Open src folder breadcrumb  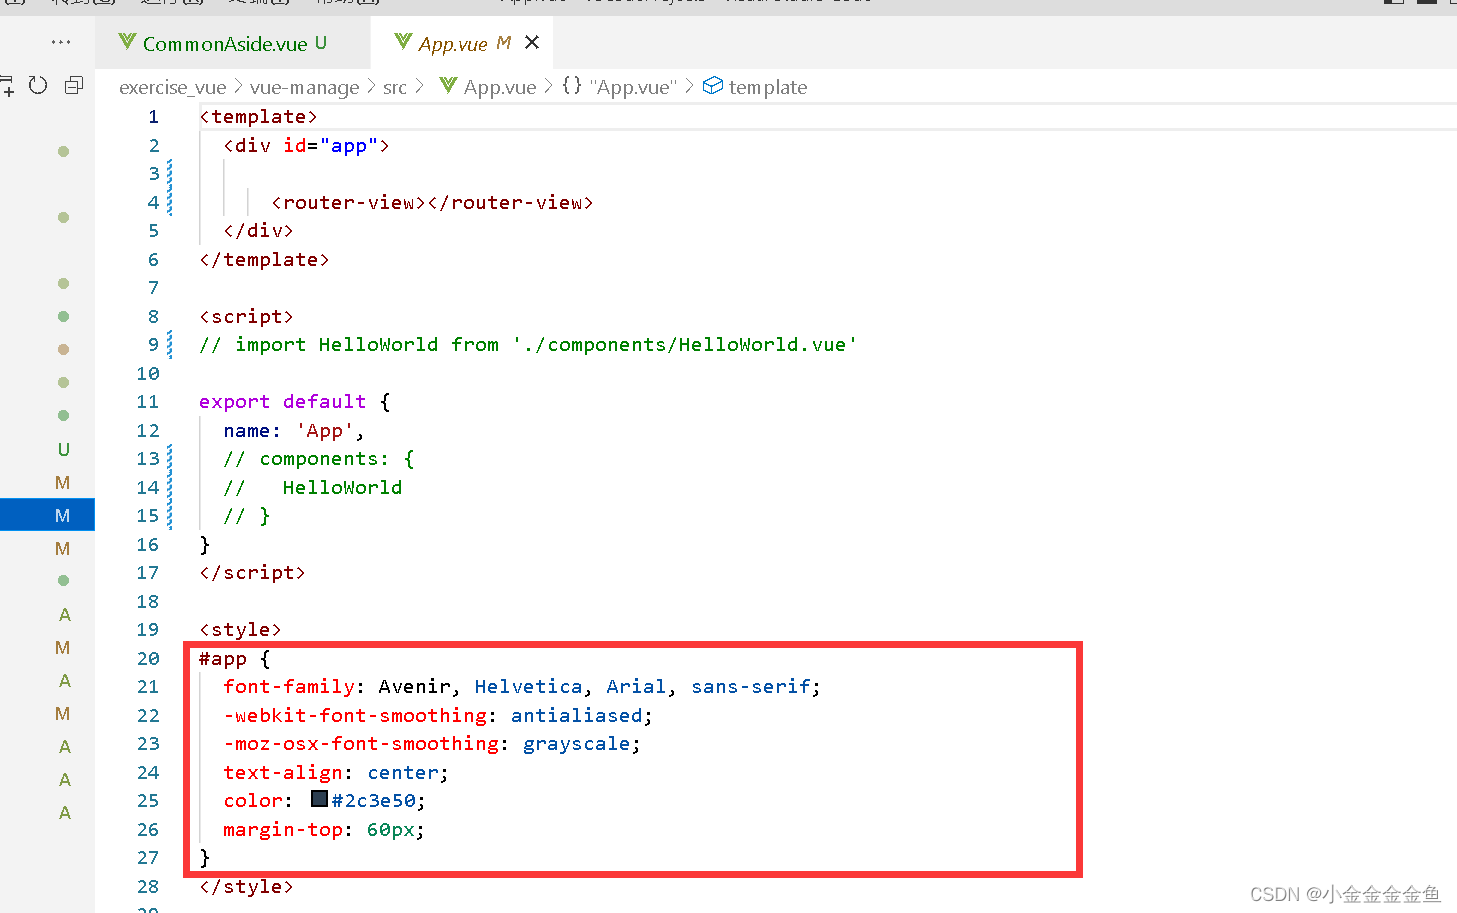(395, 87)
